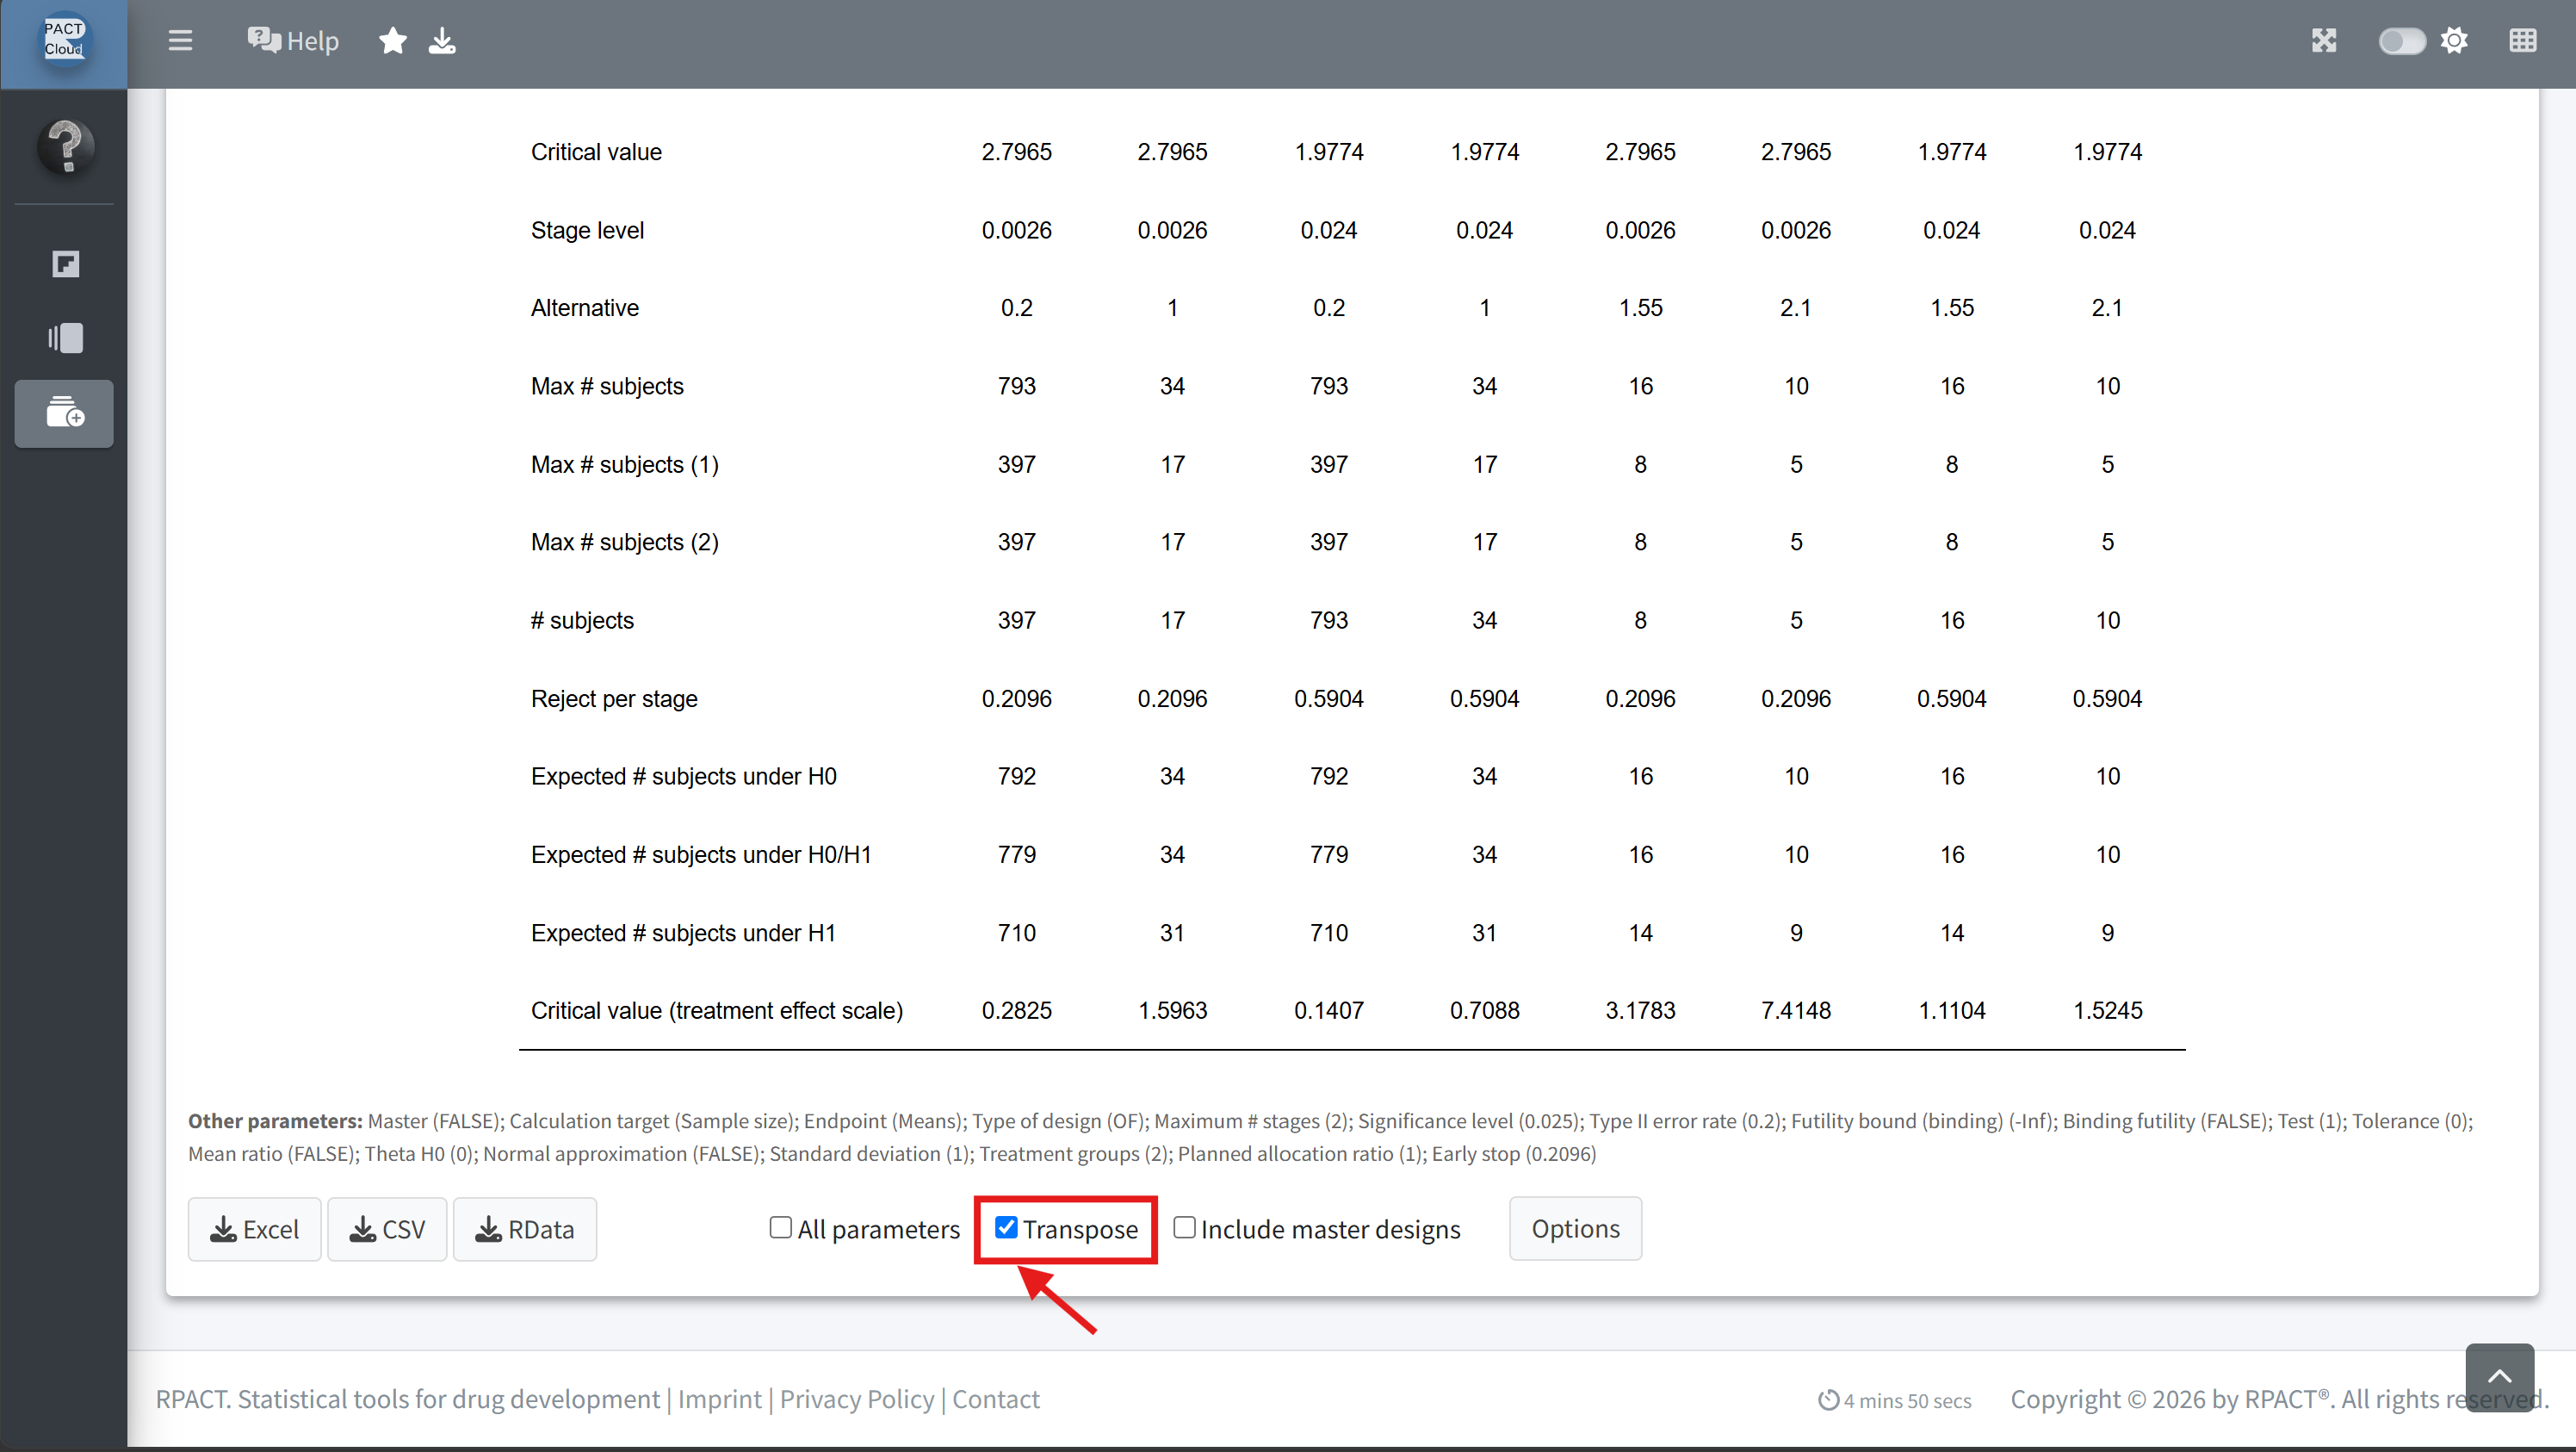Click the value 1.1104 in table
This screenshot has height=1452, width=2576.
click(x=1952, y=1011)
